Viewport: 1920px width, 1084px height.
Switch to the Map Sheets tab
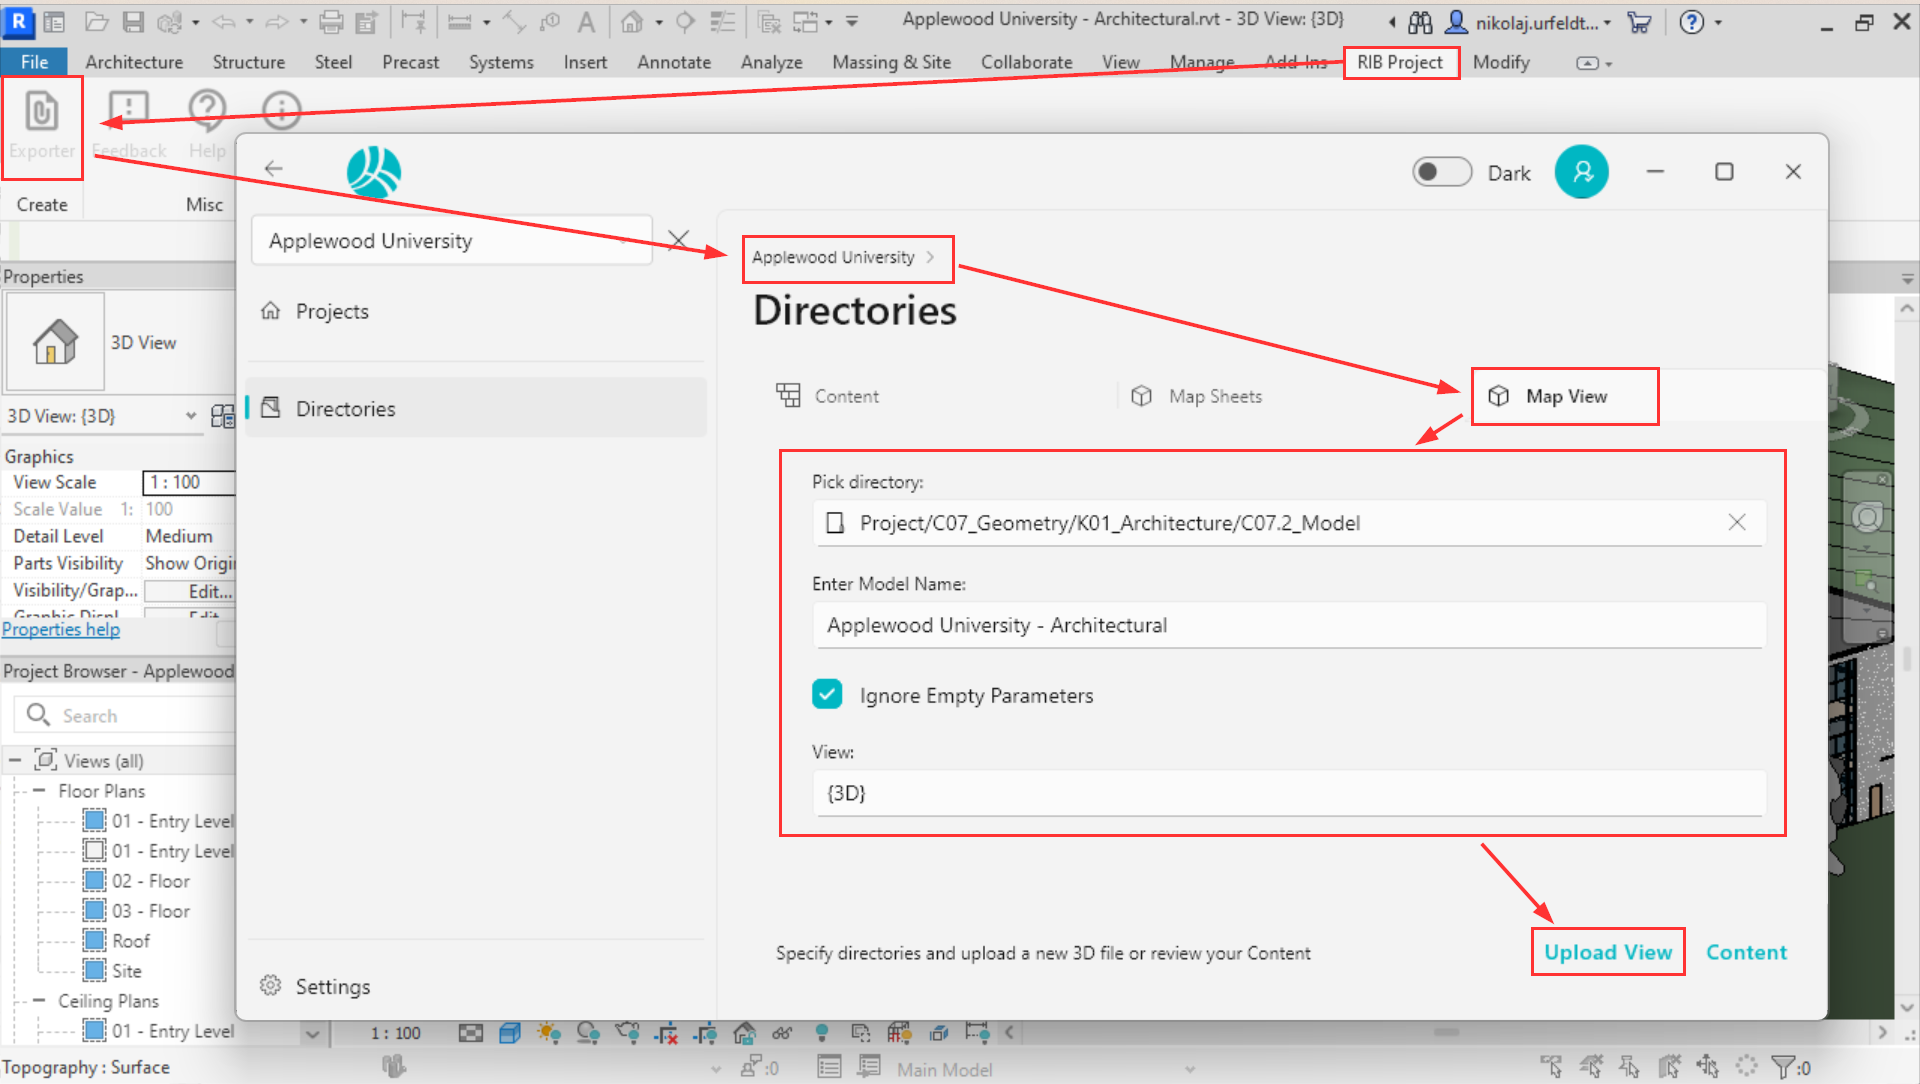[x=1214, y=396]
